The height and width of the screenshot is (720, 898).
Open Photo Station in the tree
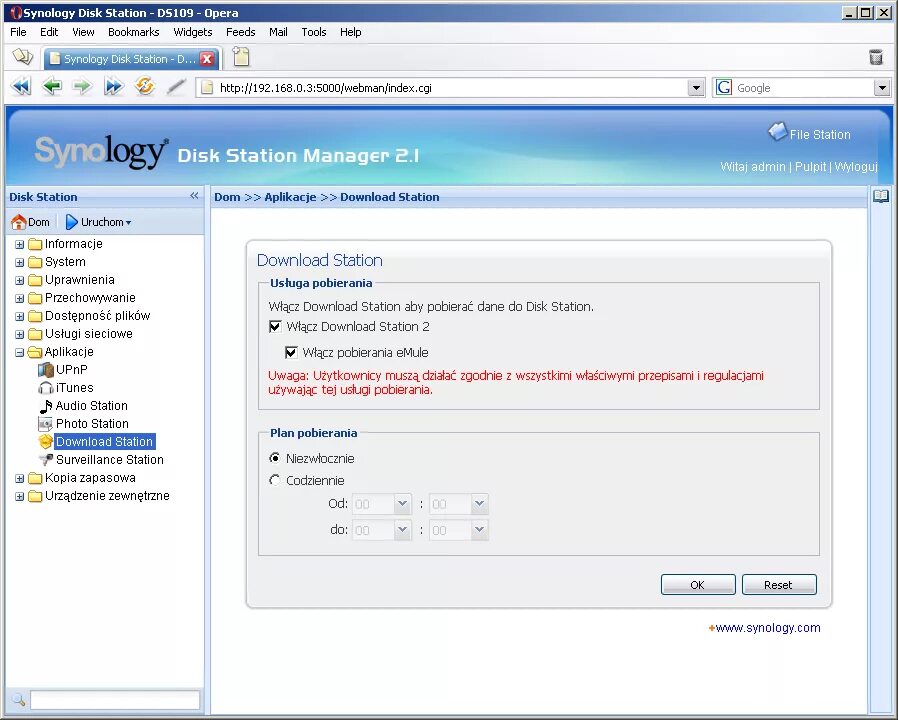click(x=84, y=424)
